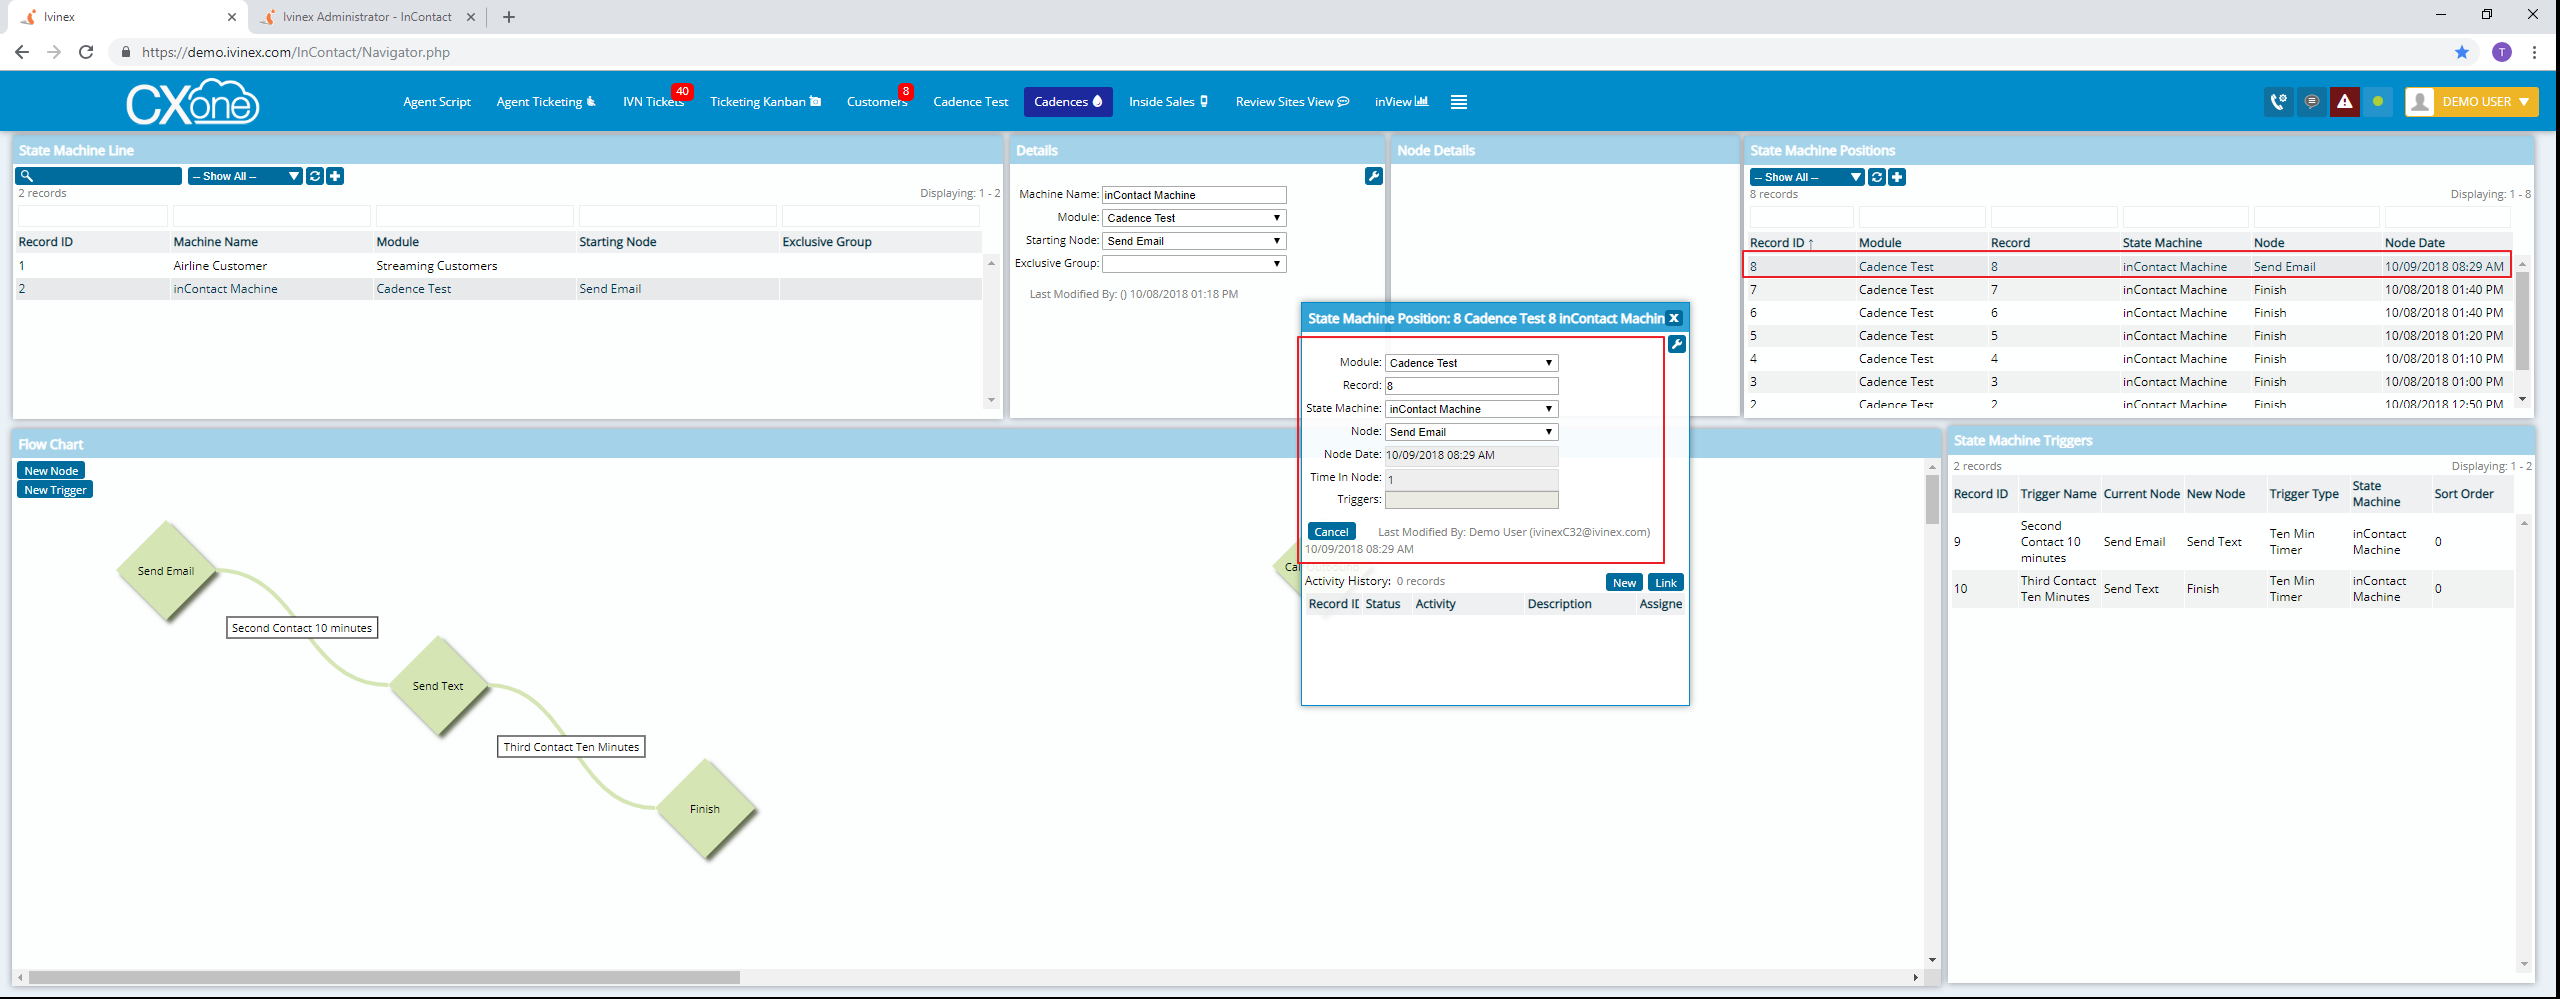The height and width of the screenshot is (999, 2560).
Task: Open the Customers menu item
Action: (x=876, y=102)
